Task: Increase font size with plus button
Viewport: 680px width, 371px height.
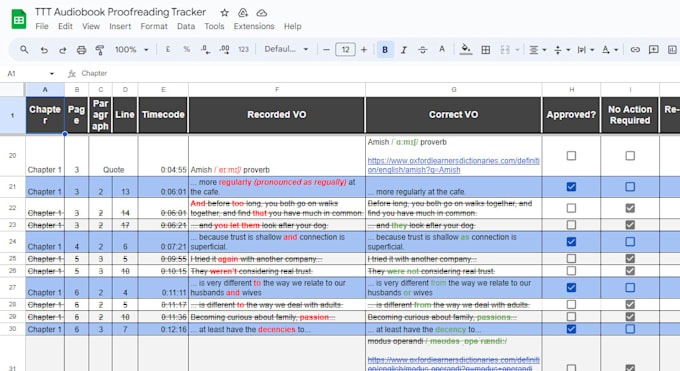Action: 364,50
